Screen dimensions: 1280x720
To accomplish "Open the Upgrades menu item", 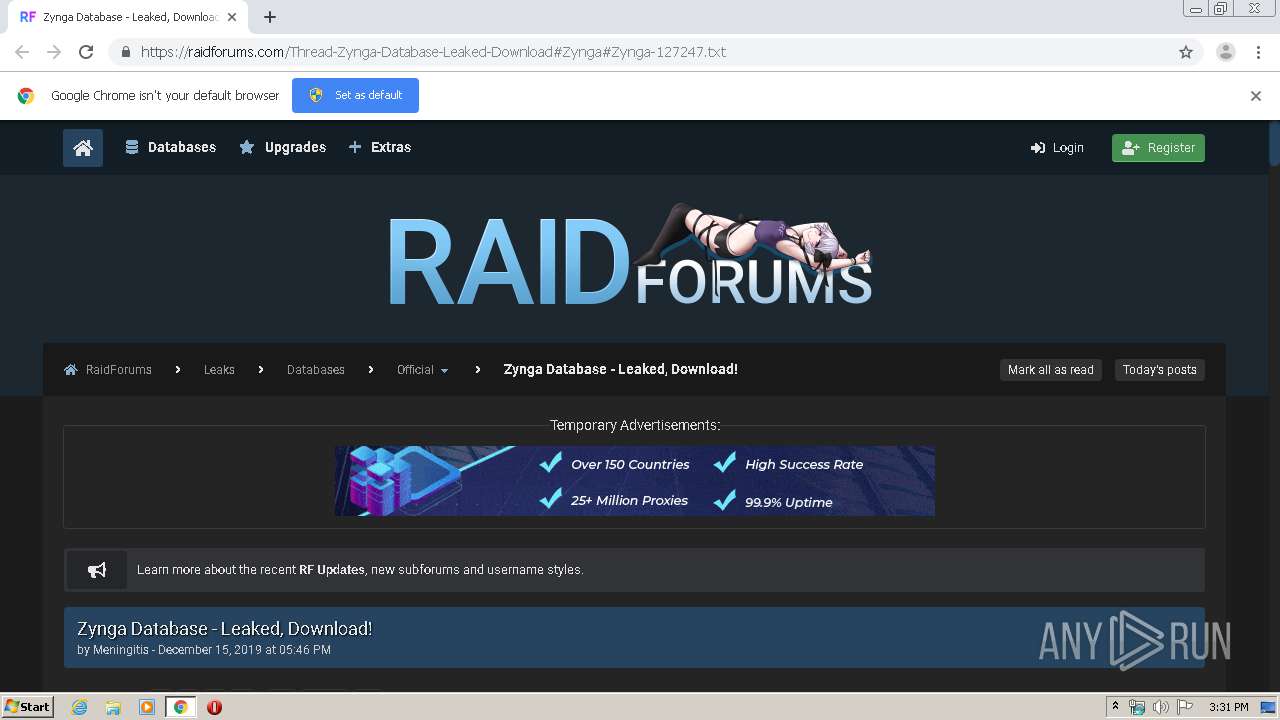I will [283, 147].
